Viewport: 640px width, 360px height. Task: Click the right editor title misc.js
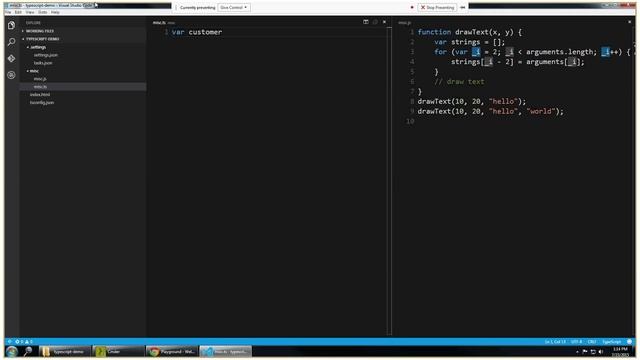(404, 22)
